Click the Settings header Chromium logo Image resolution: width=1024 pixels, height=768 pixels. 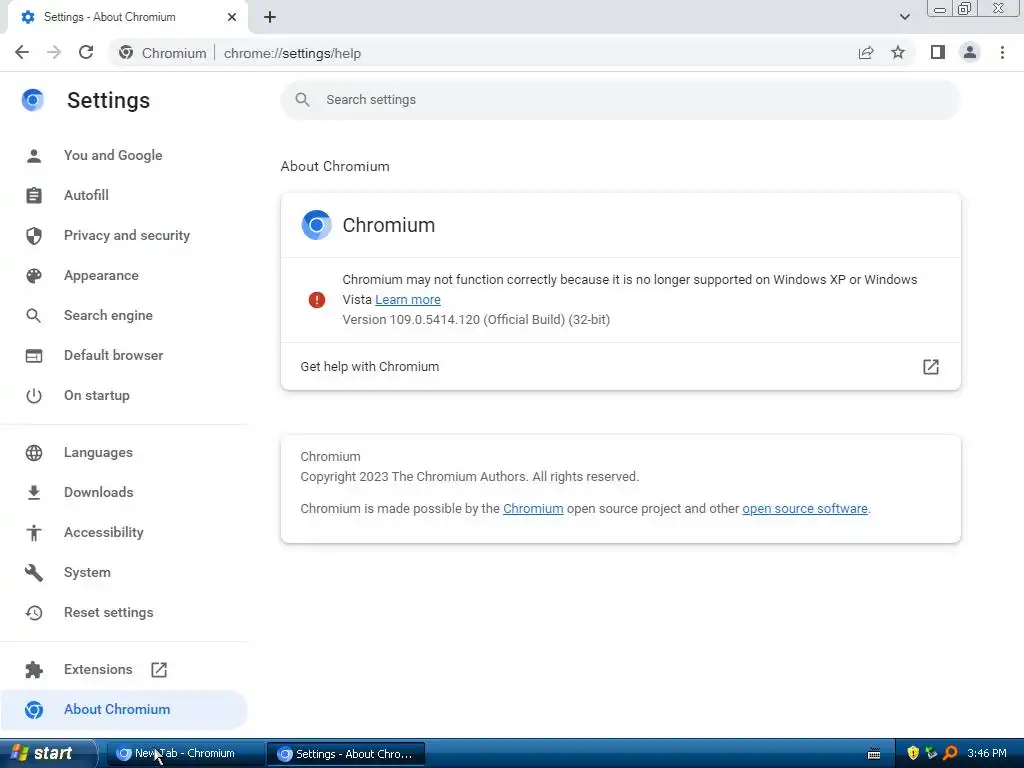click(33, 100)
